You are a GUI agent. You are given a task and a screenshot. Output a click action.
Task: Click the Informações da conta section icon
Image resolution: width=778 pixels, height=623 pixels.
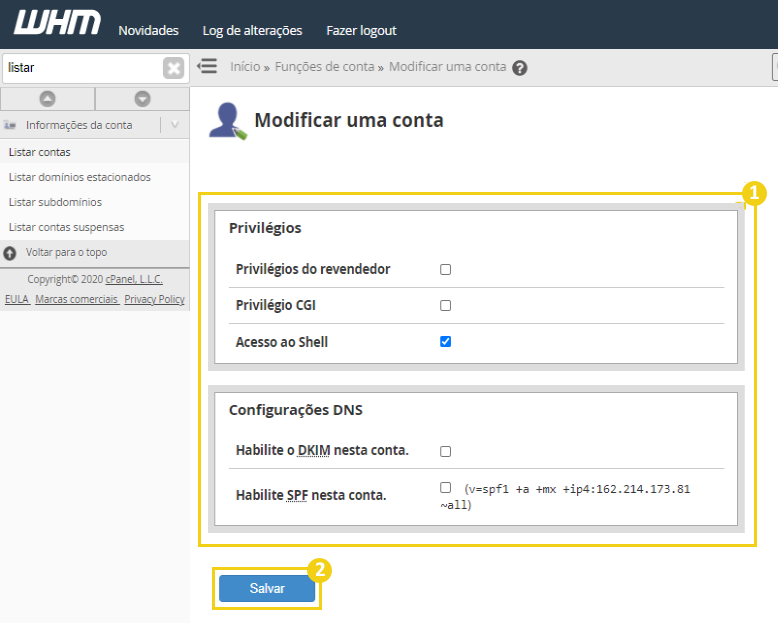click(10, 125)
